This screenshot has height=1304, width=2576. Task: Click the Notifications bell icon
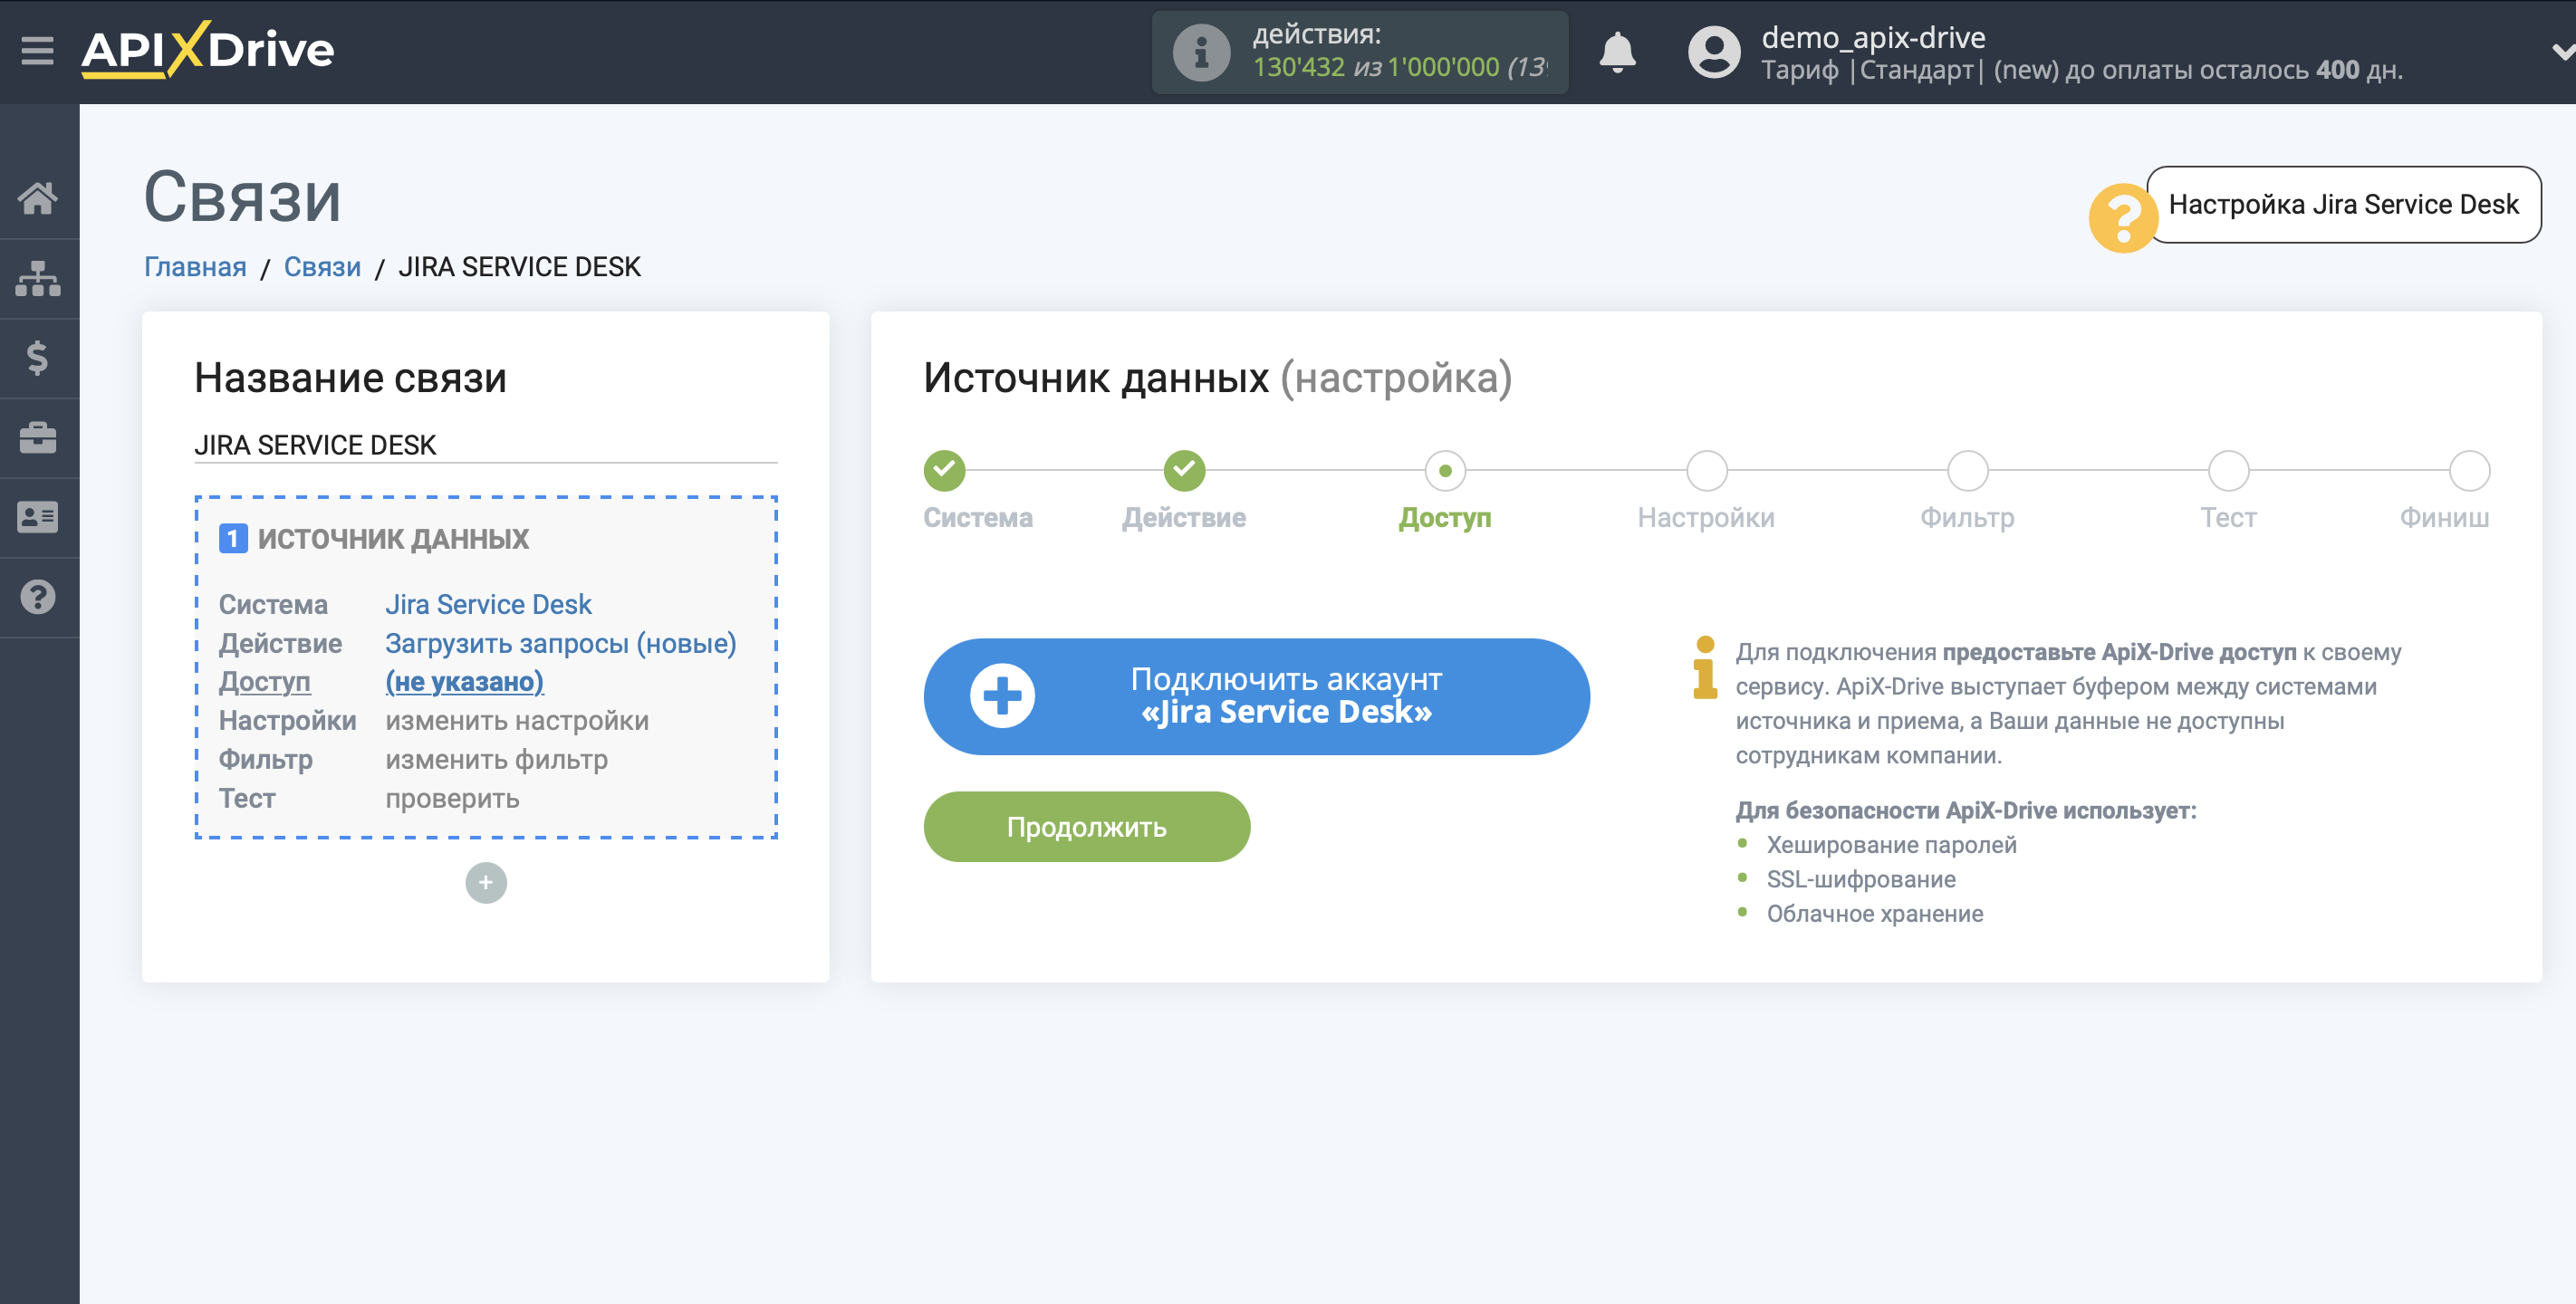tap(1621, 48)
